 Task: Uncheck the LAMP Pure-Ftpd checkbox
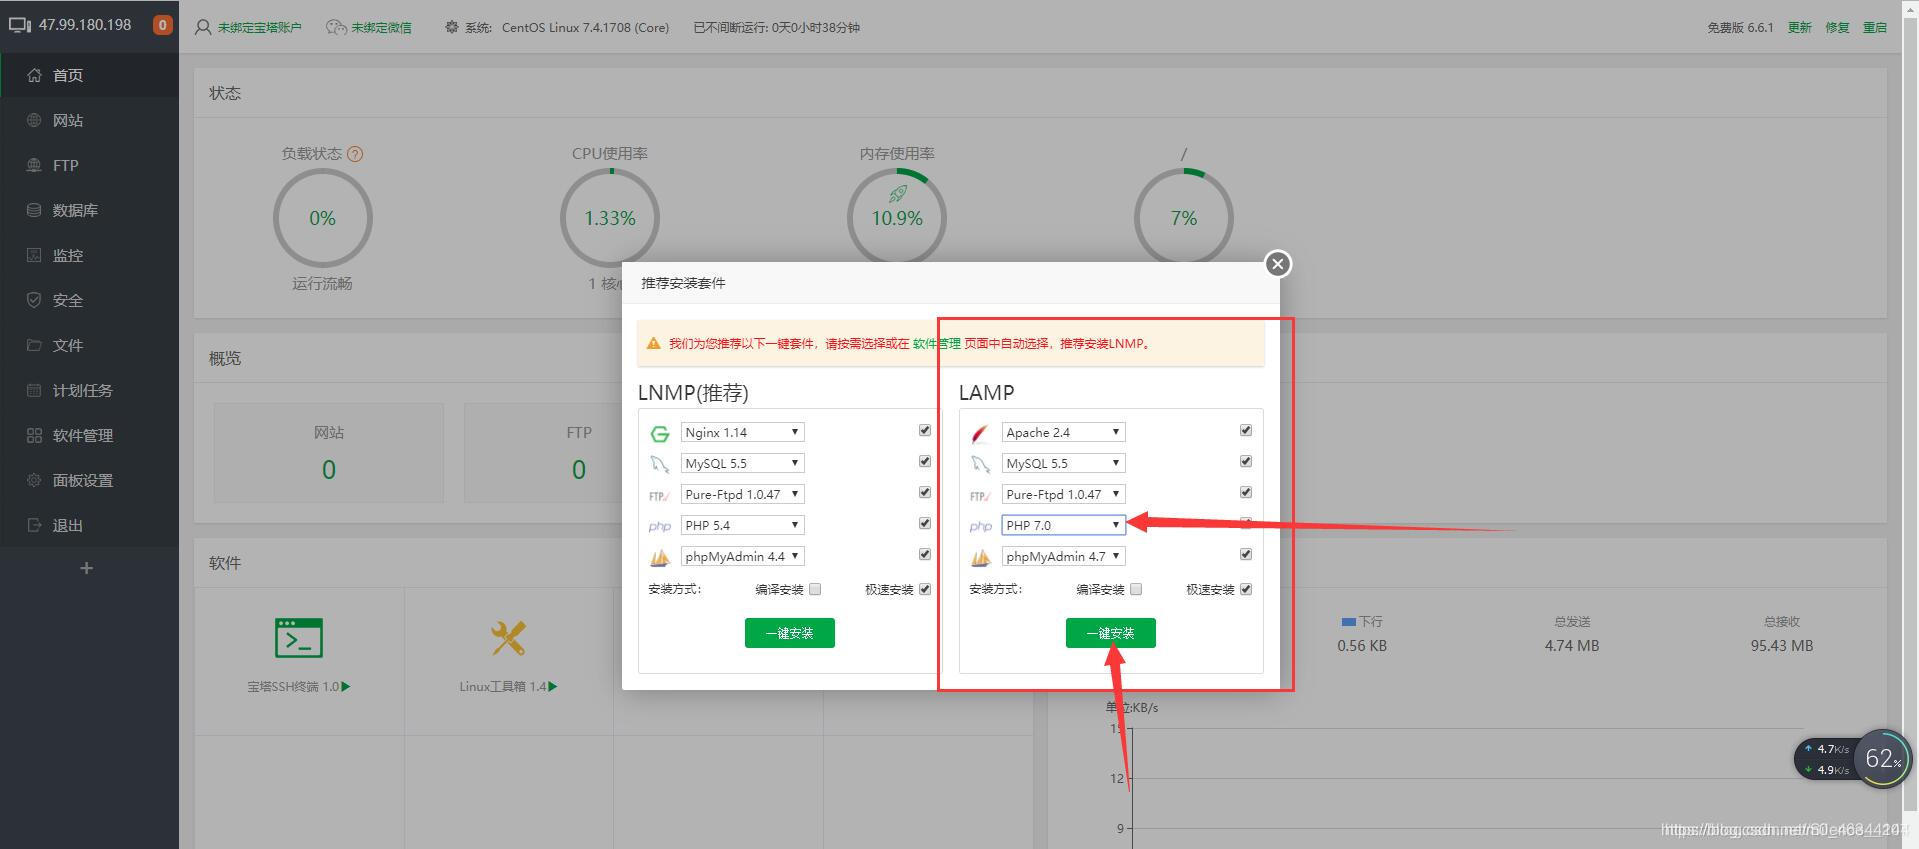[1246, 492]
